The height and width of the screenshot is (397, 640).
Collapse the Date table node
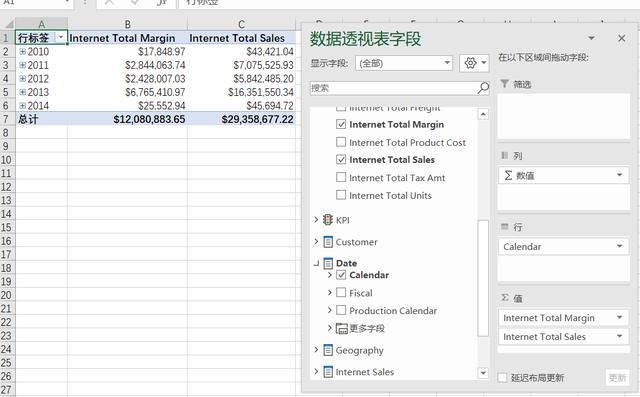[x=316, y=264]
